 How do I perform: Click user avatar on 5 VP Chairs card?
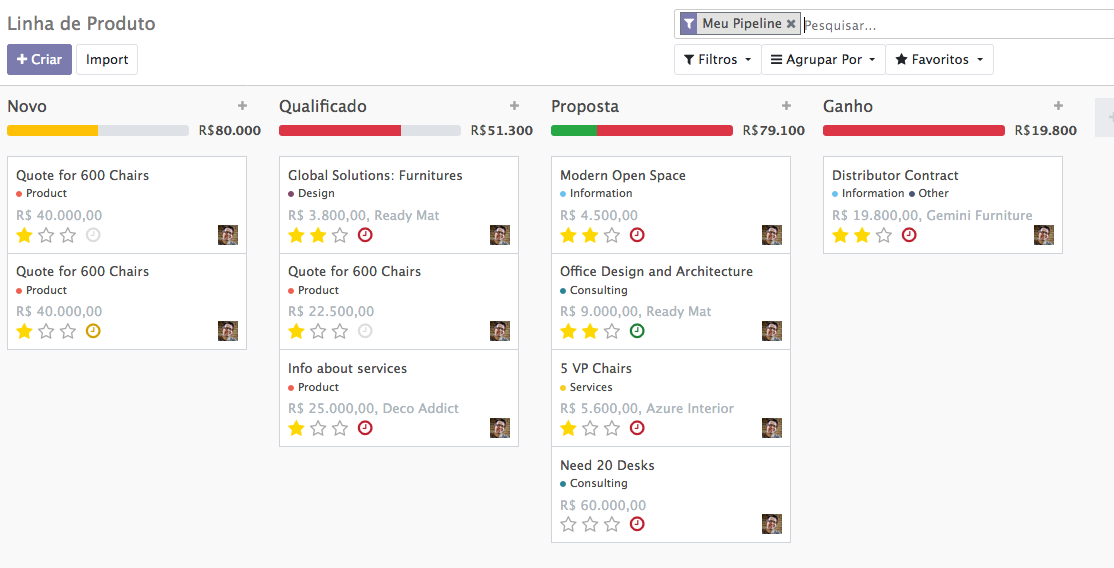pyautogui.click(x=772, y=428)
